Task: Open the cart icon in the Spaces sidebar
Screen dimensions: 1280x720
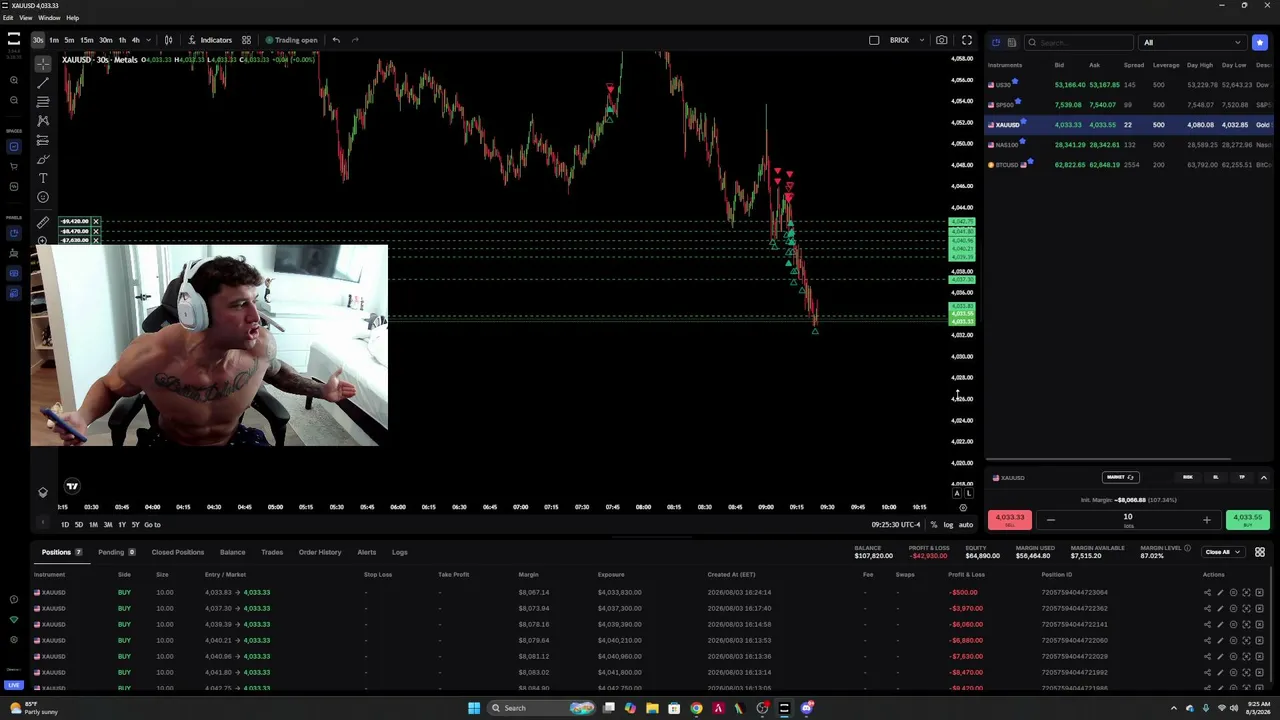Action: click(x=14, y=166)
